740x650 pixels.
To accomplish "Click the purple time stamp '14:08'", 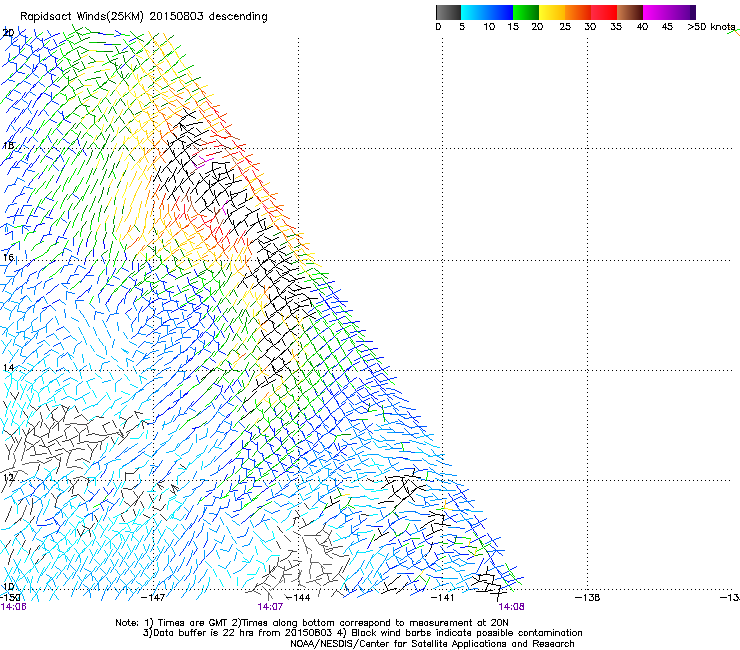I will tap(512, 607).
